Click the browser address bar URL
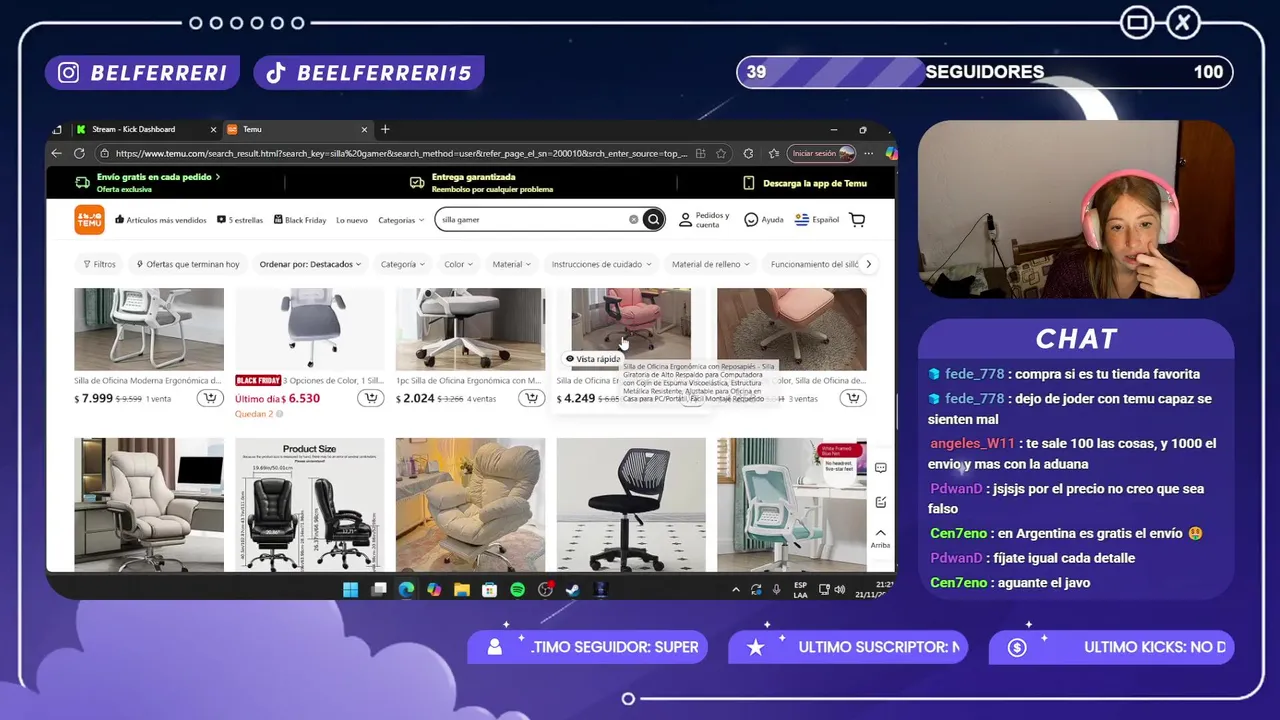The height and width of the screenshot is (720, 1280). (x=400, y=153)
